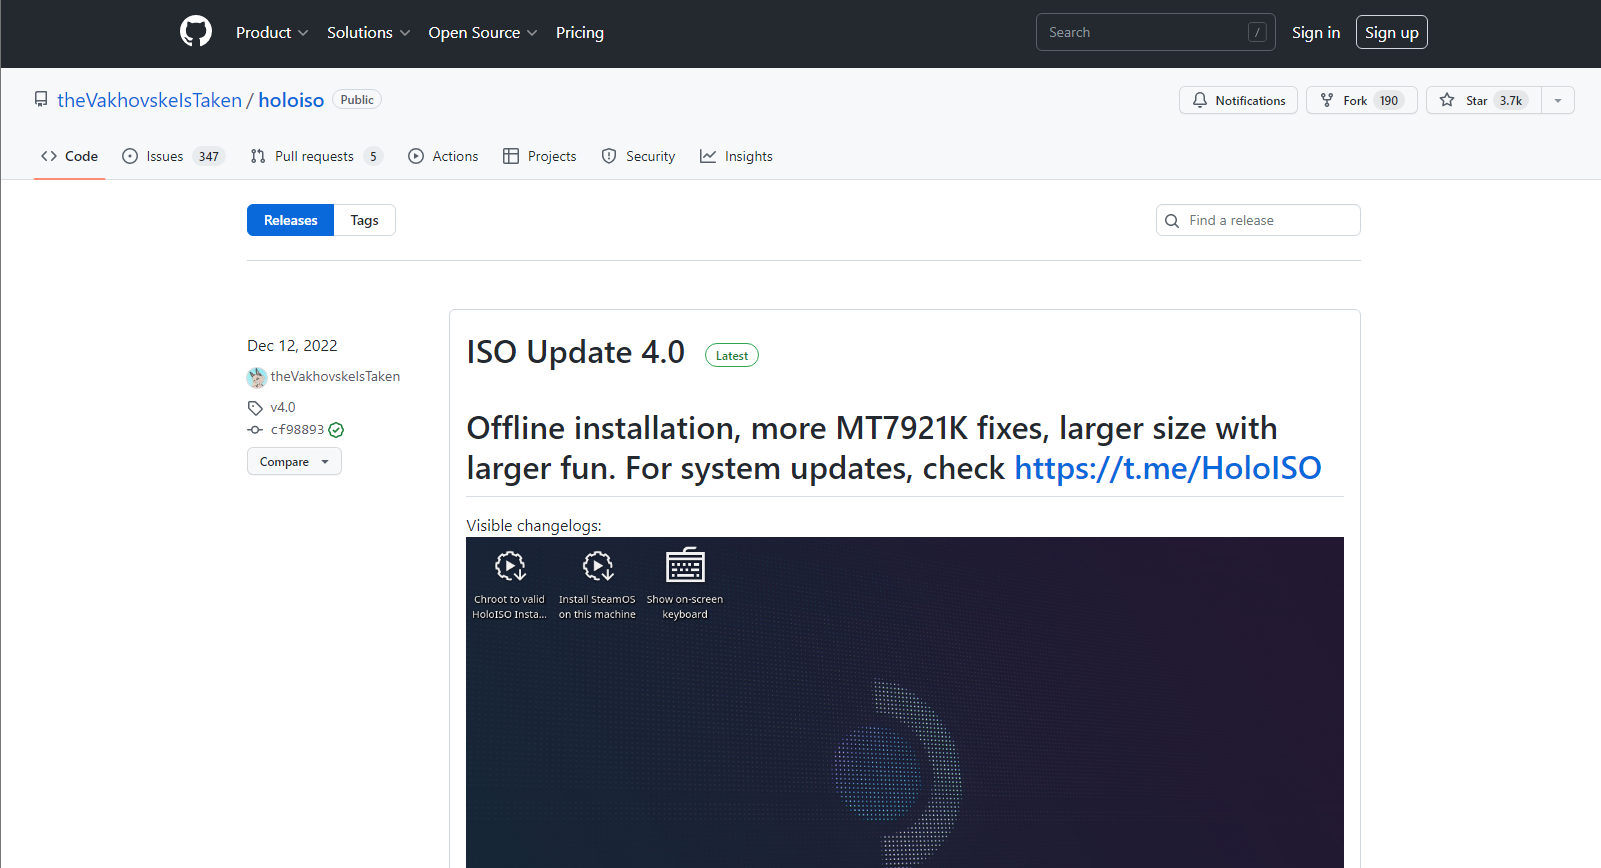1601x868 pixels.
Task: Click the Show on-screen keyboard icon
Action: pos(685,565)
